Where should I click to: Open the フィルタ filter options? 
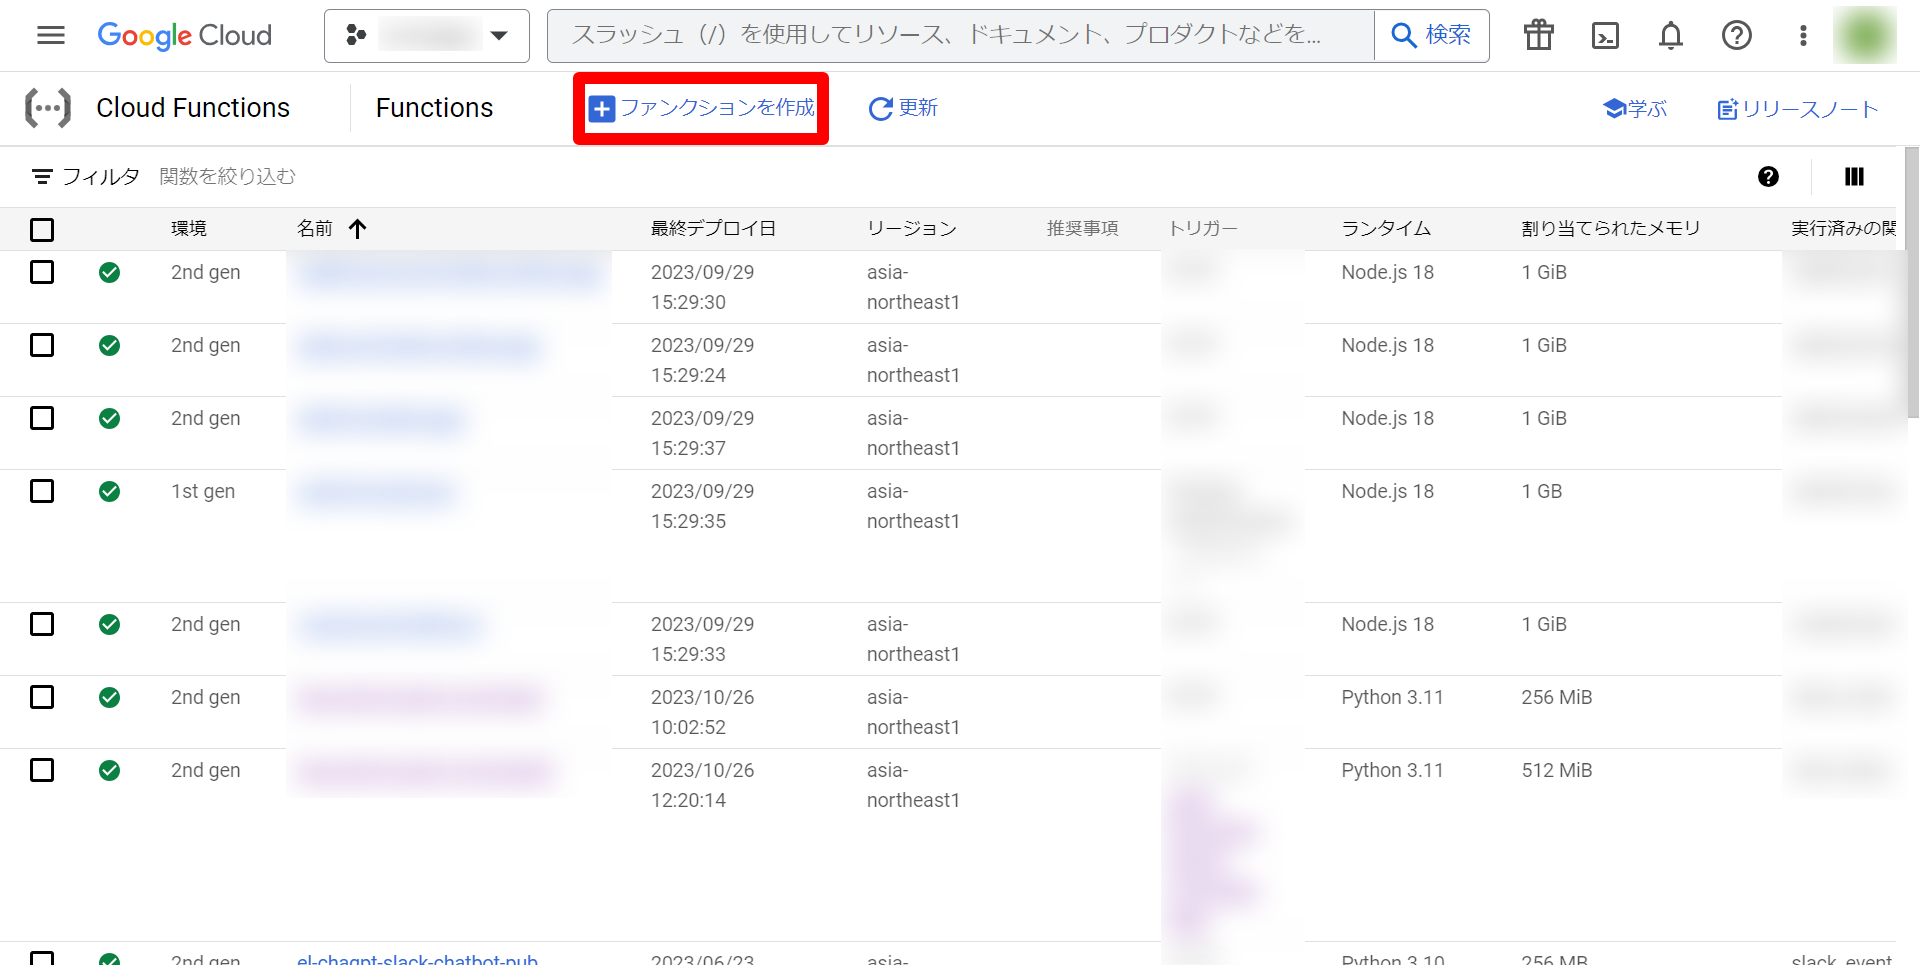point(85,177)
